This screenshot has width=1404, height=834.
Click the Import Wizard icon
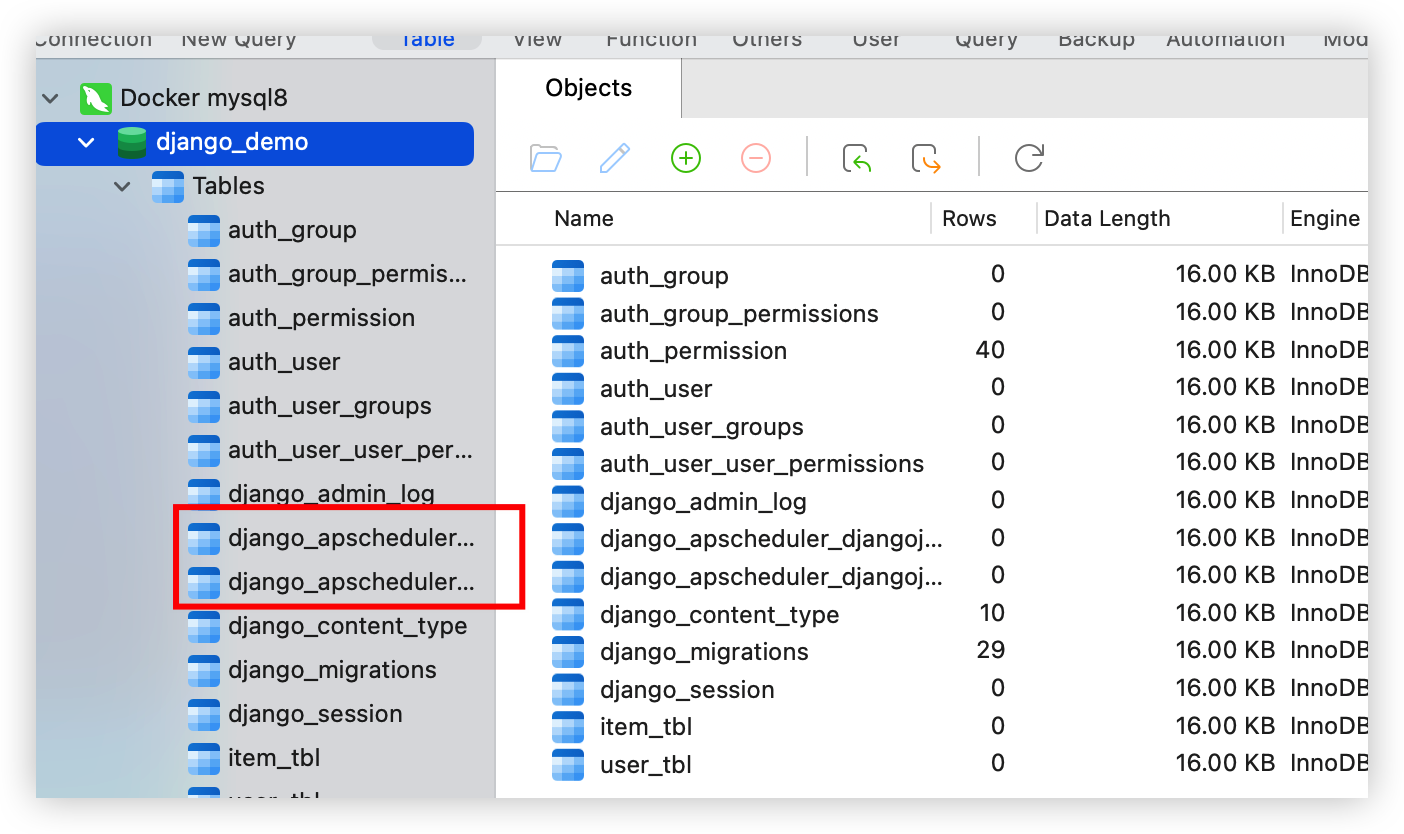(857, 158)
